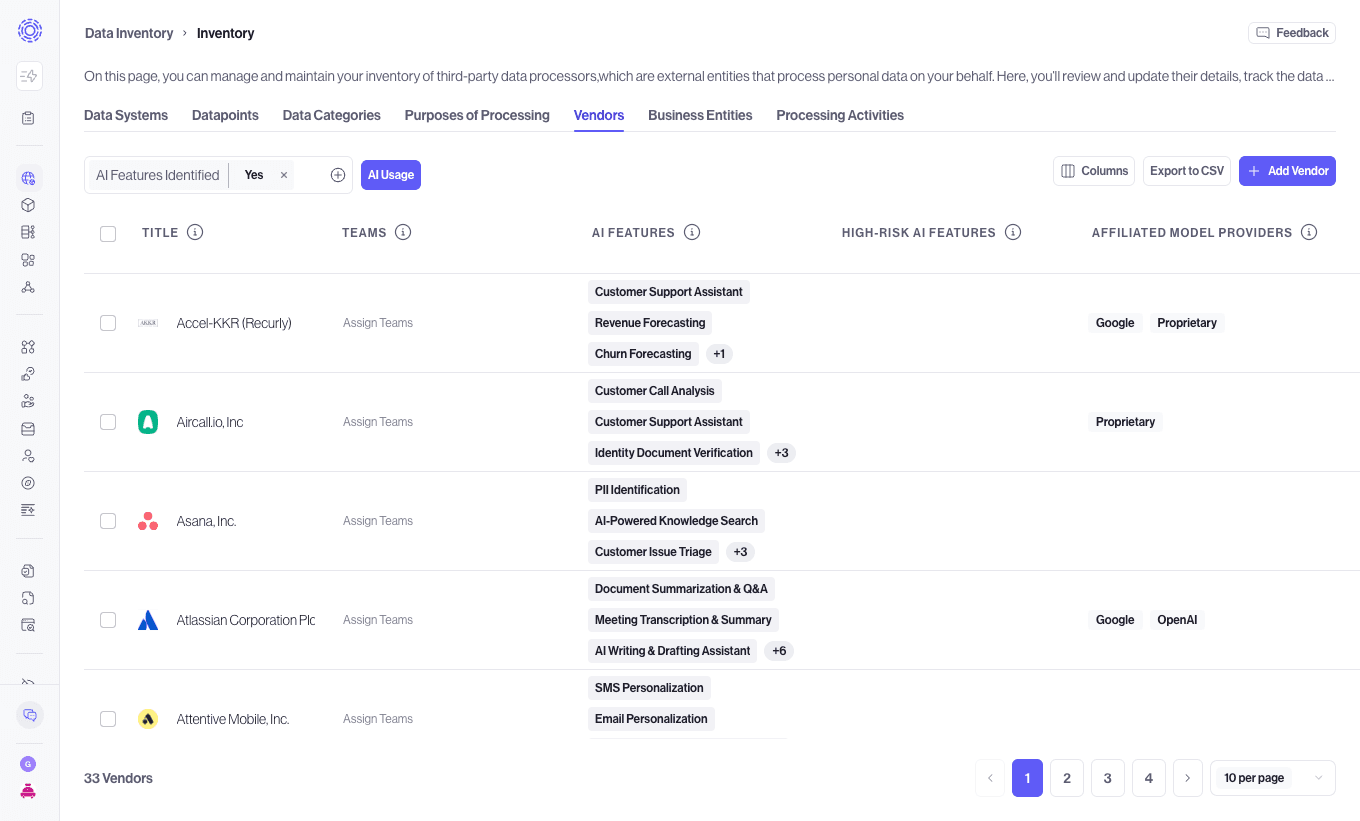Click the AI Usage button
Screen dimensions: 1360x821
[x=391, y=175]
